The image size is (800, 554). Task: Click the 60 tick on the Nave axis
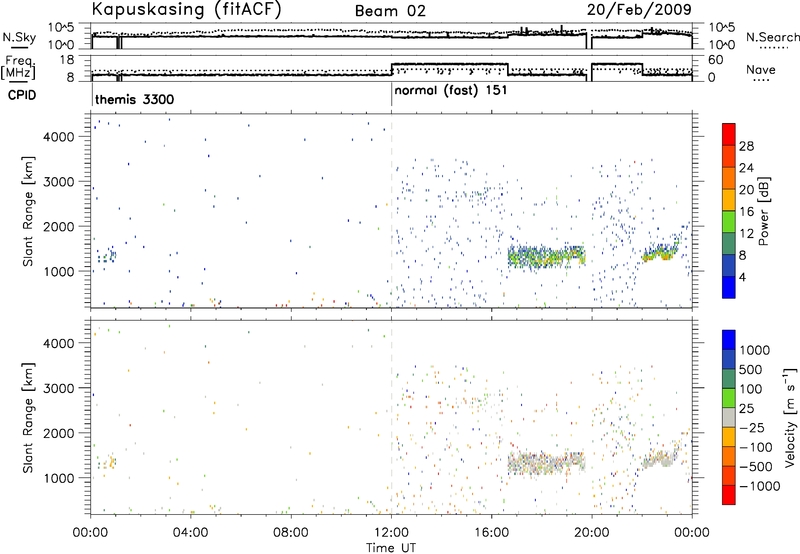(x=716, y=60)
